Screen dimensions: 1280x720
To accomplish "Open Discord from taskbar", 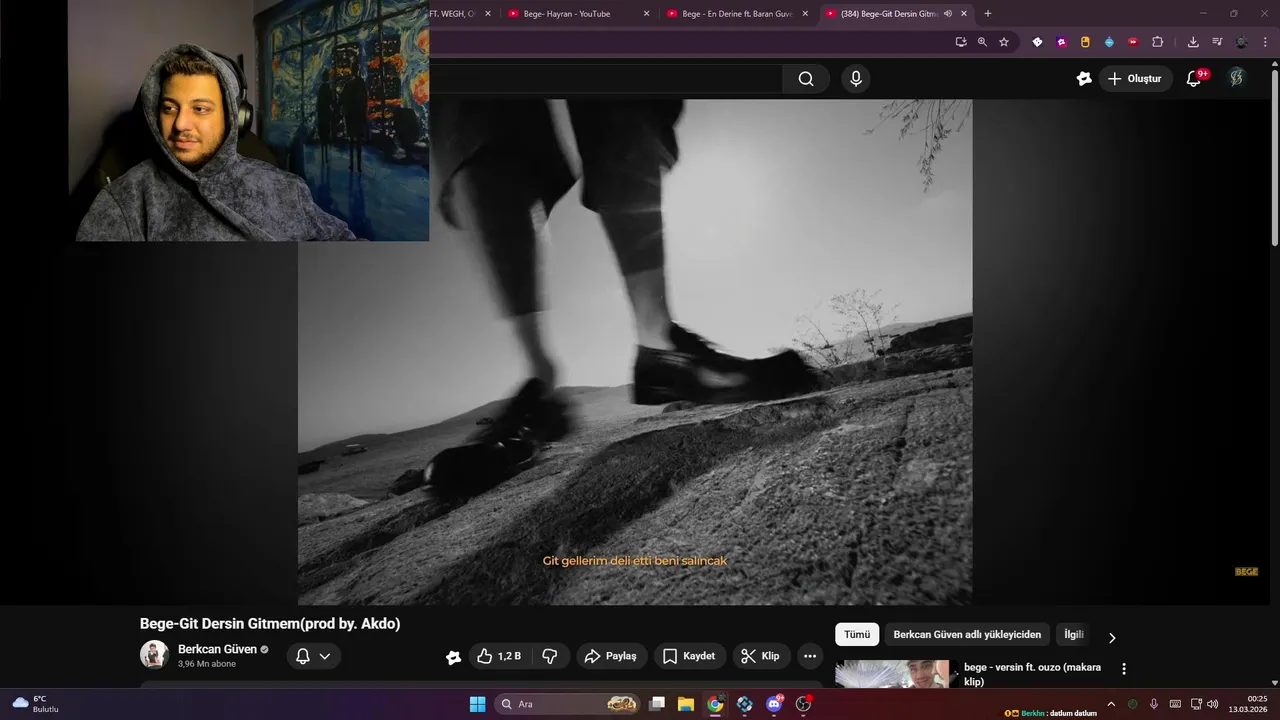I will pyautogui.click(x=774, y=704).
